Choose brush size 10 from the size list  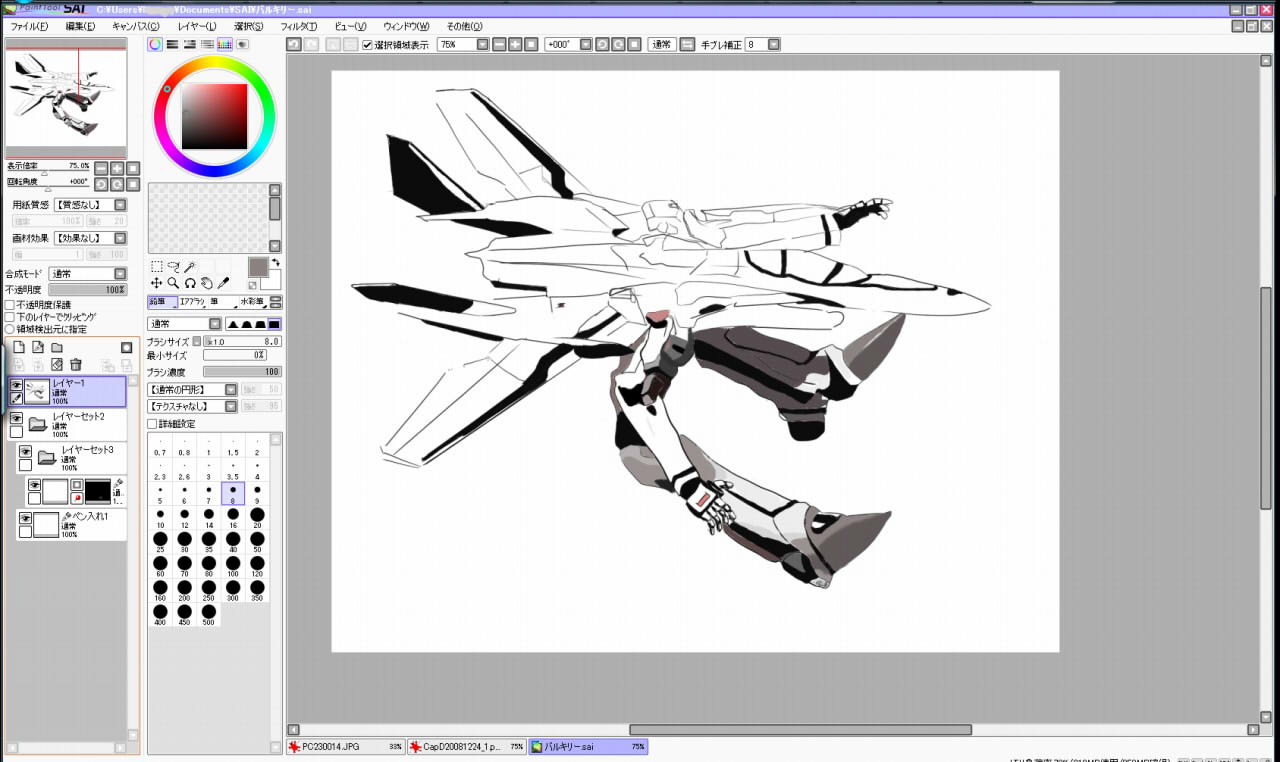(160, 517)
